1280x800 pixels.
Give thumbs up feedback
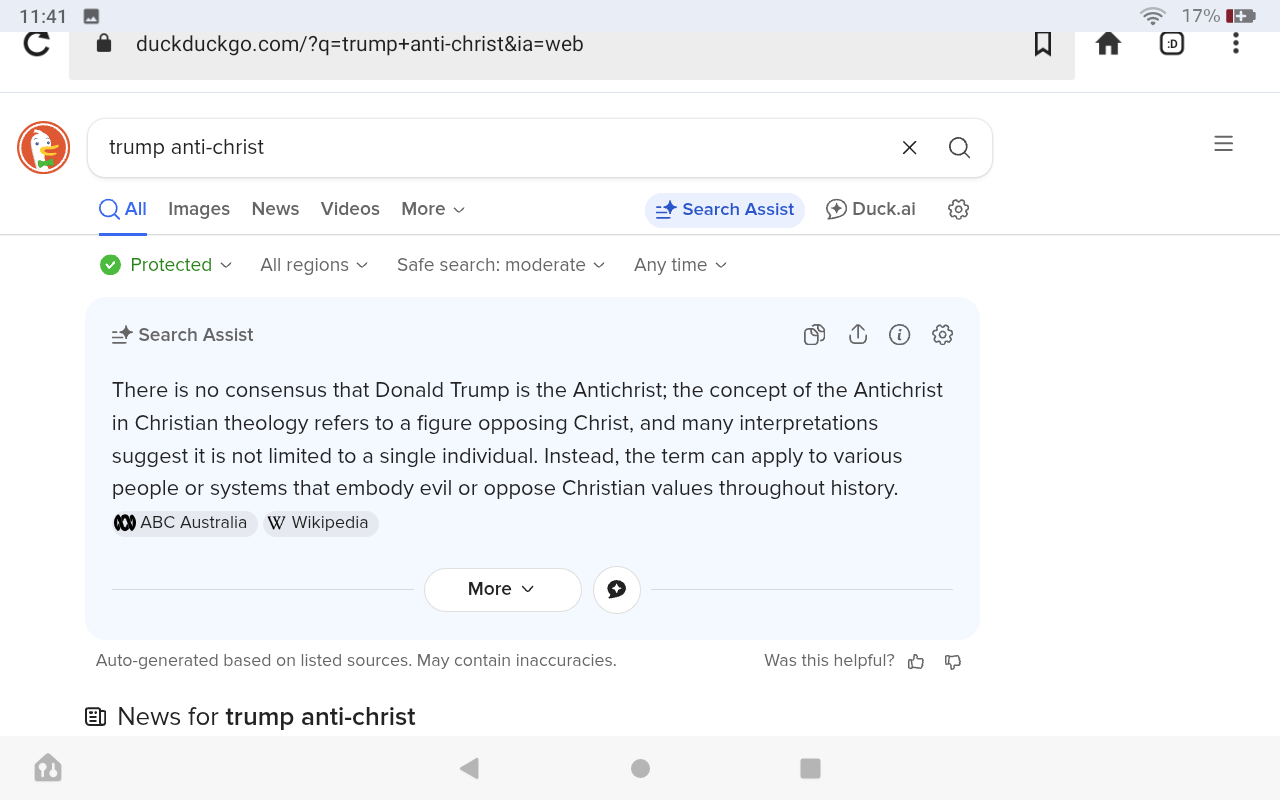916,661
